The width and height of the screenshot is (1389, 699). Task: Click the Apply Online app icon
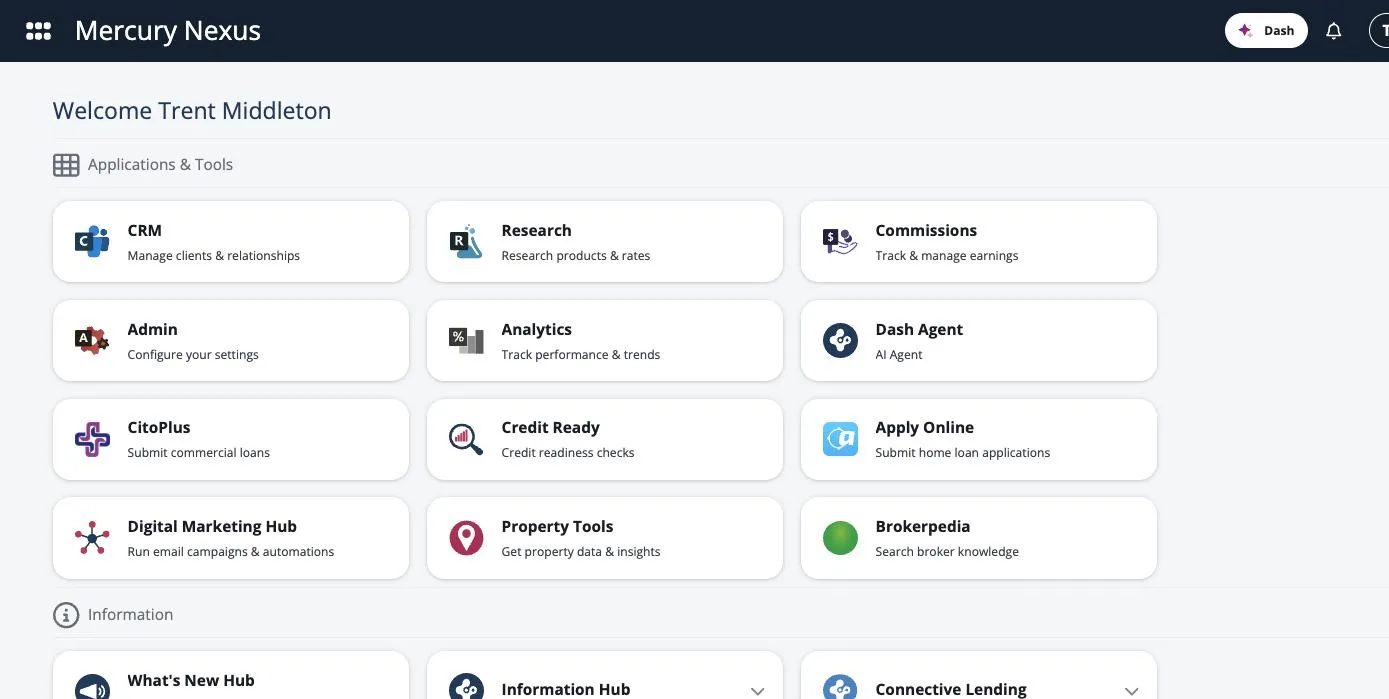pos(840,439)
